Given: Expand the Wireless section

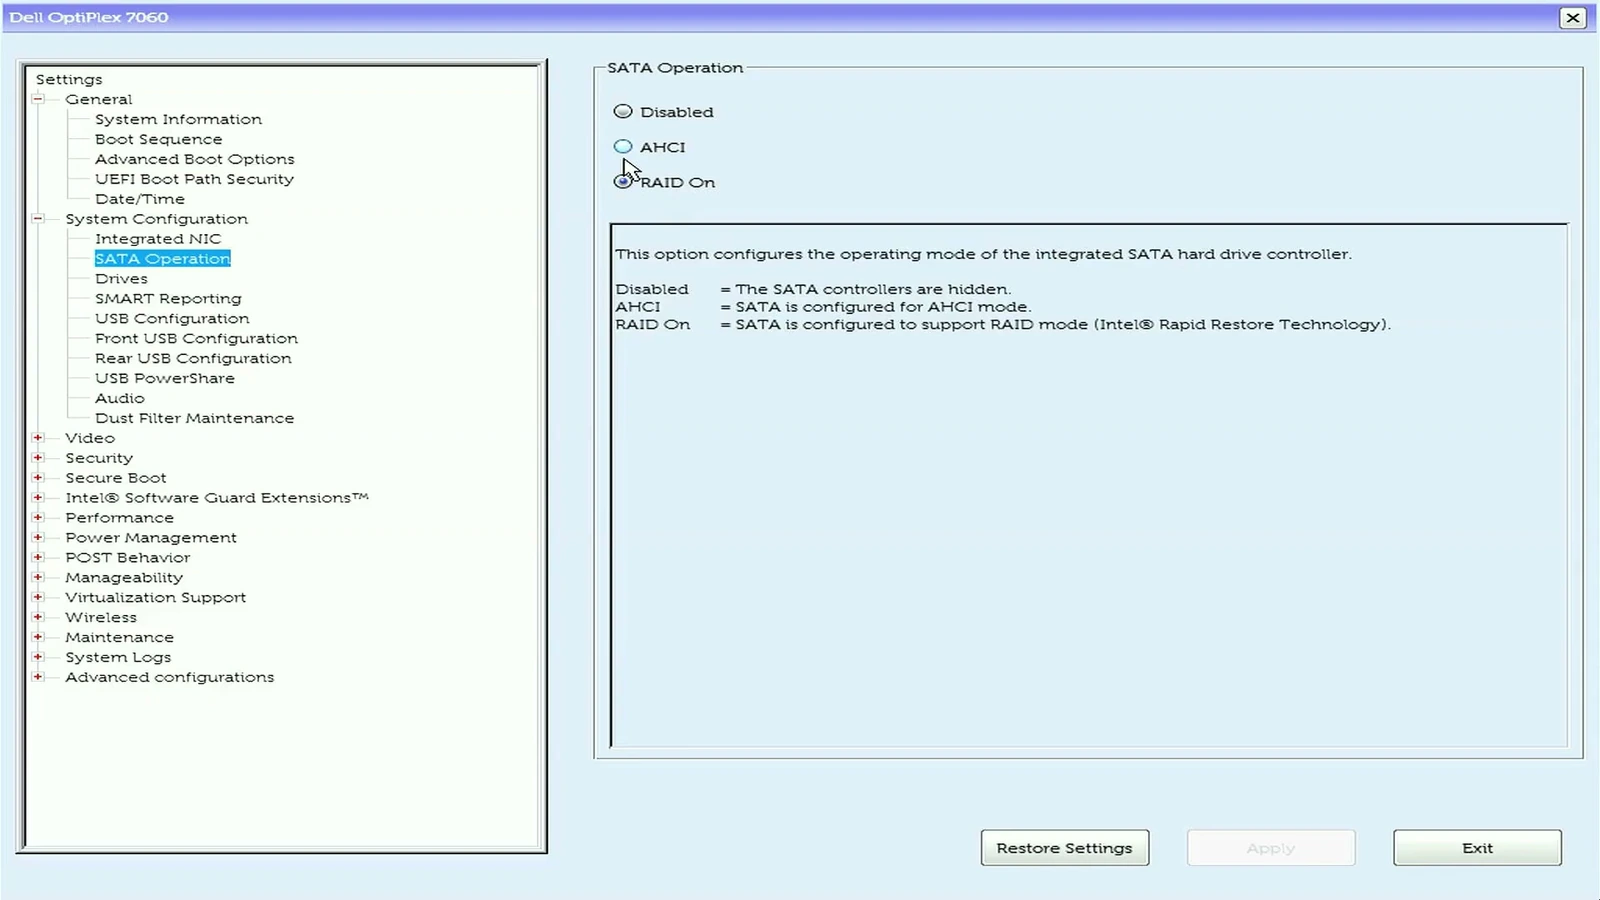Looking at the screenshot, I should (38, 617).
